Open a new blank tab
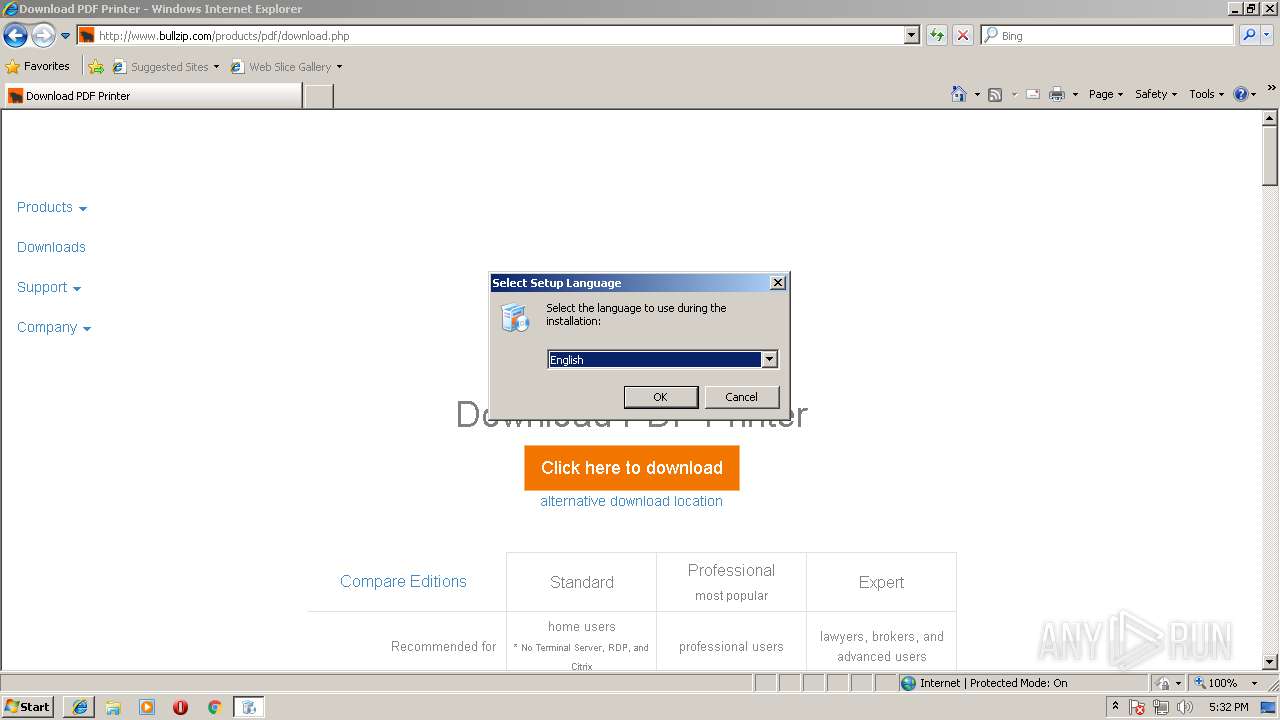 318,96
